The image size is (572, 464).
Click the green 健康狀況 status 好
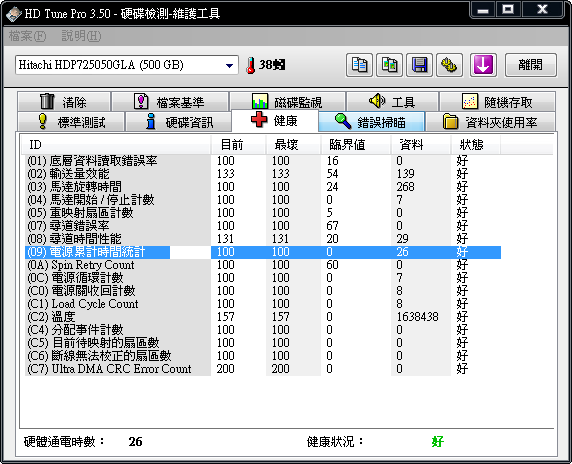click(437, 442)
